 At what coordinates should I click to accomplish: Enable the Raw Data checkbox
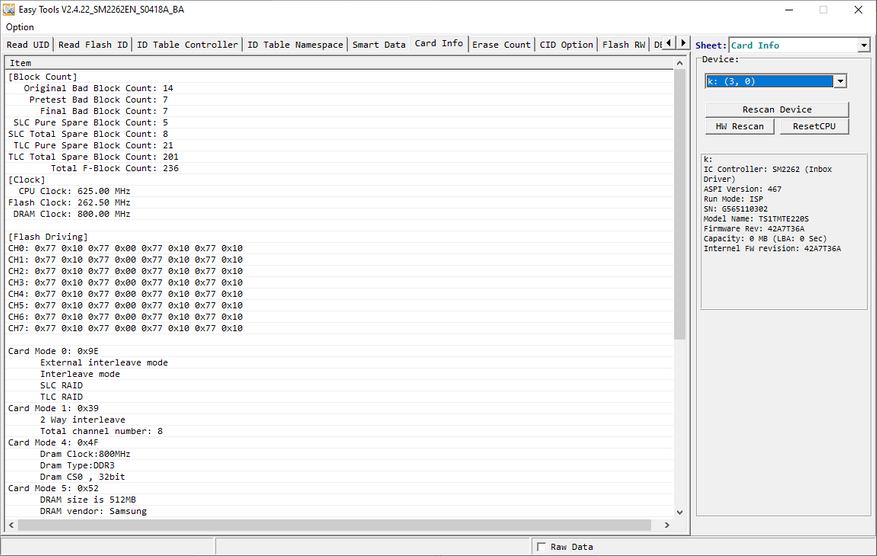click(x=542, y=547)
